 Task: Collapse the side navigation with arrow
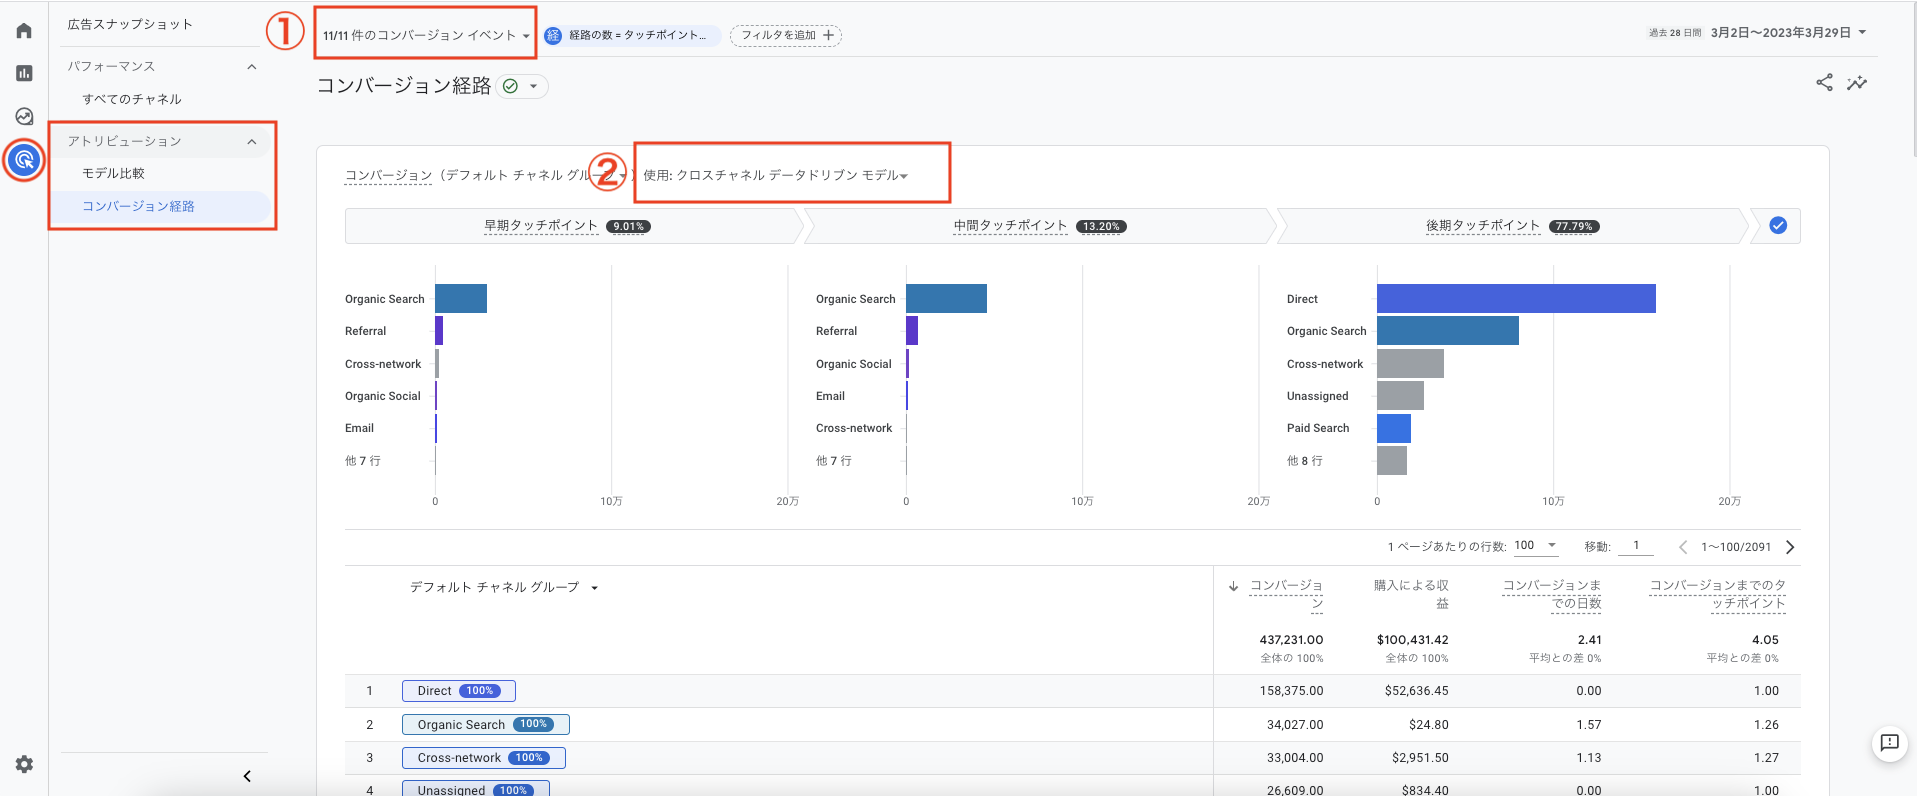[247, 776]
